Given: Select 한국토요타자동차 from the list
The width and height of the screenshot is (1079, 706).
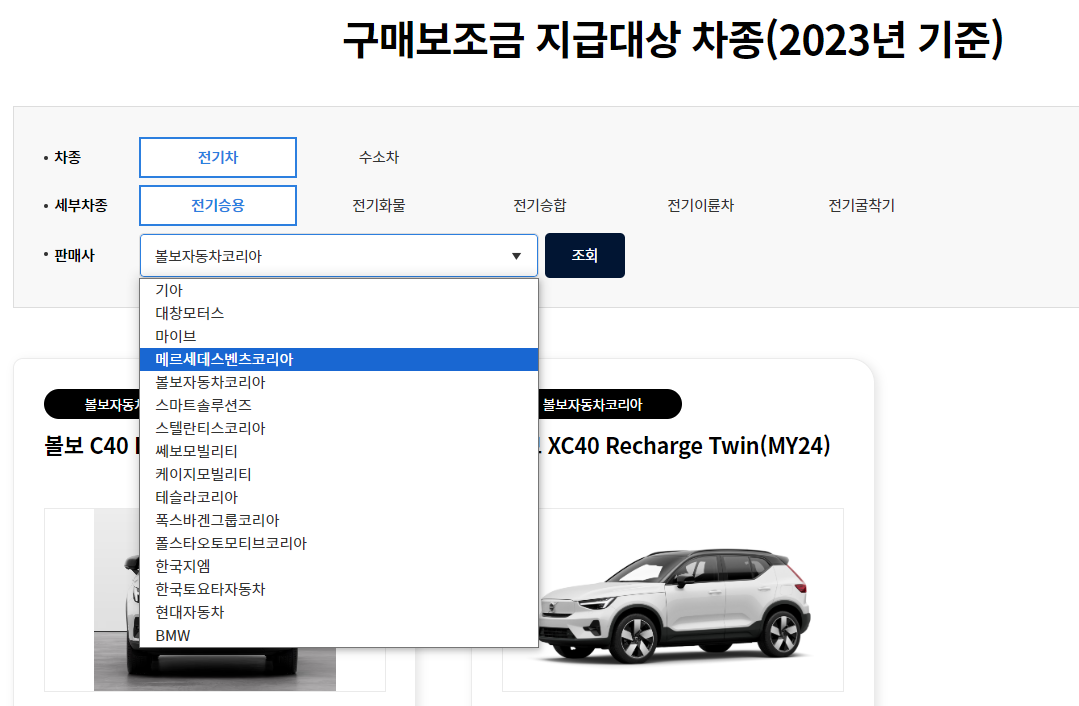Looking at the screenshot, I should (x=339, y=589).
